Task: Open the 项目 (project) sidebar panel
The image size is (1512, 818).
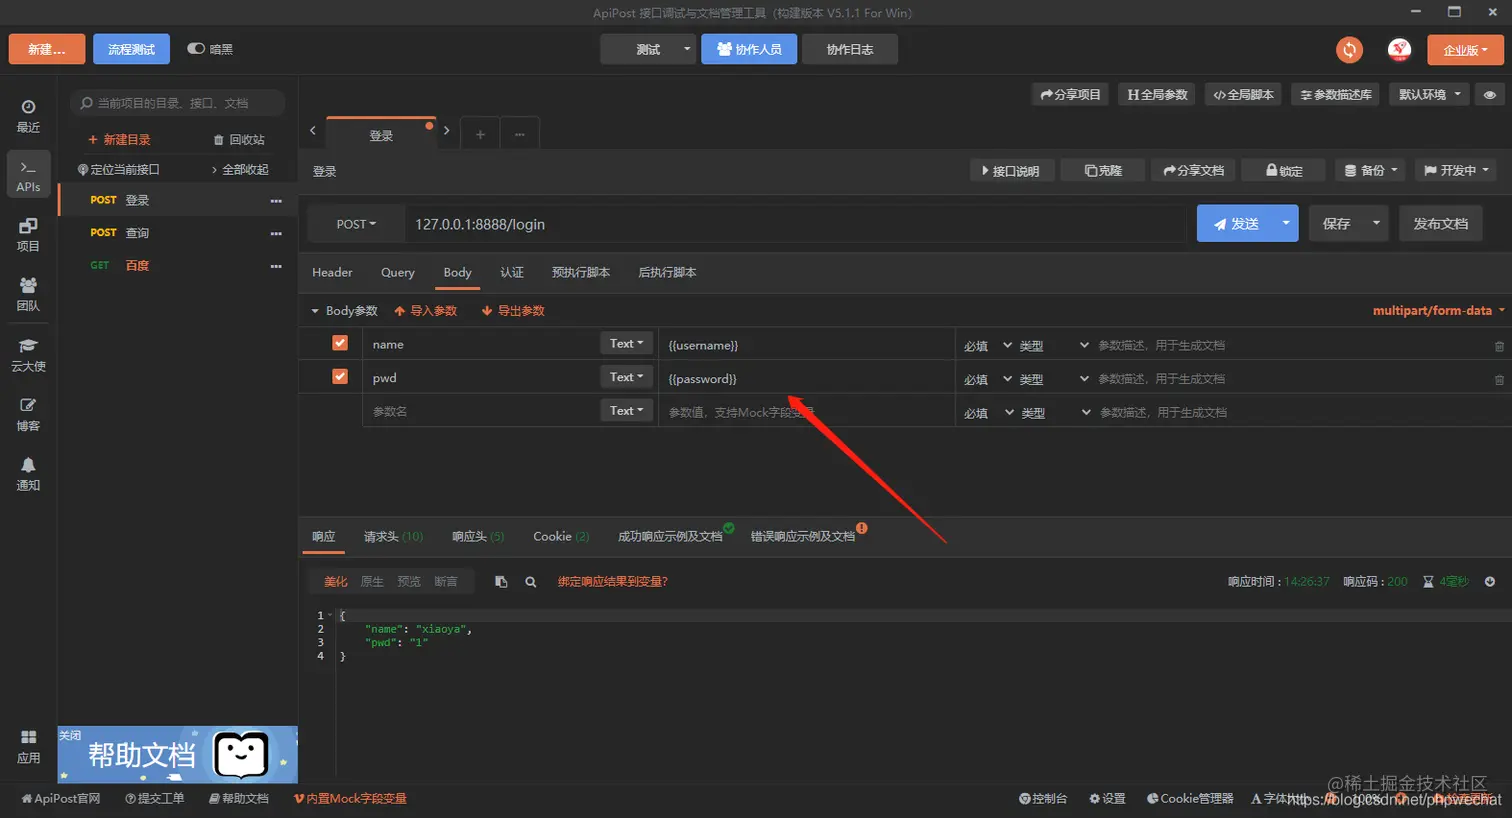Action: pos(28,235)
